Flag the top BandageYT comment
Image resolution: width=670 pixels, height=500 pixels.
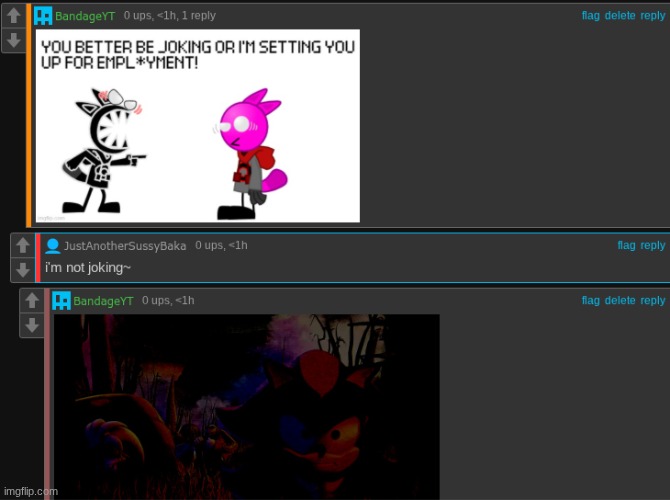pos(591,15)
